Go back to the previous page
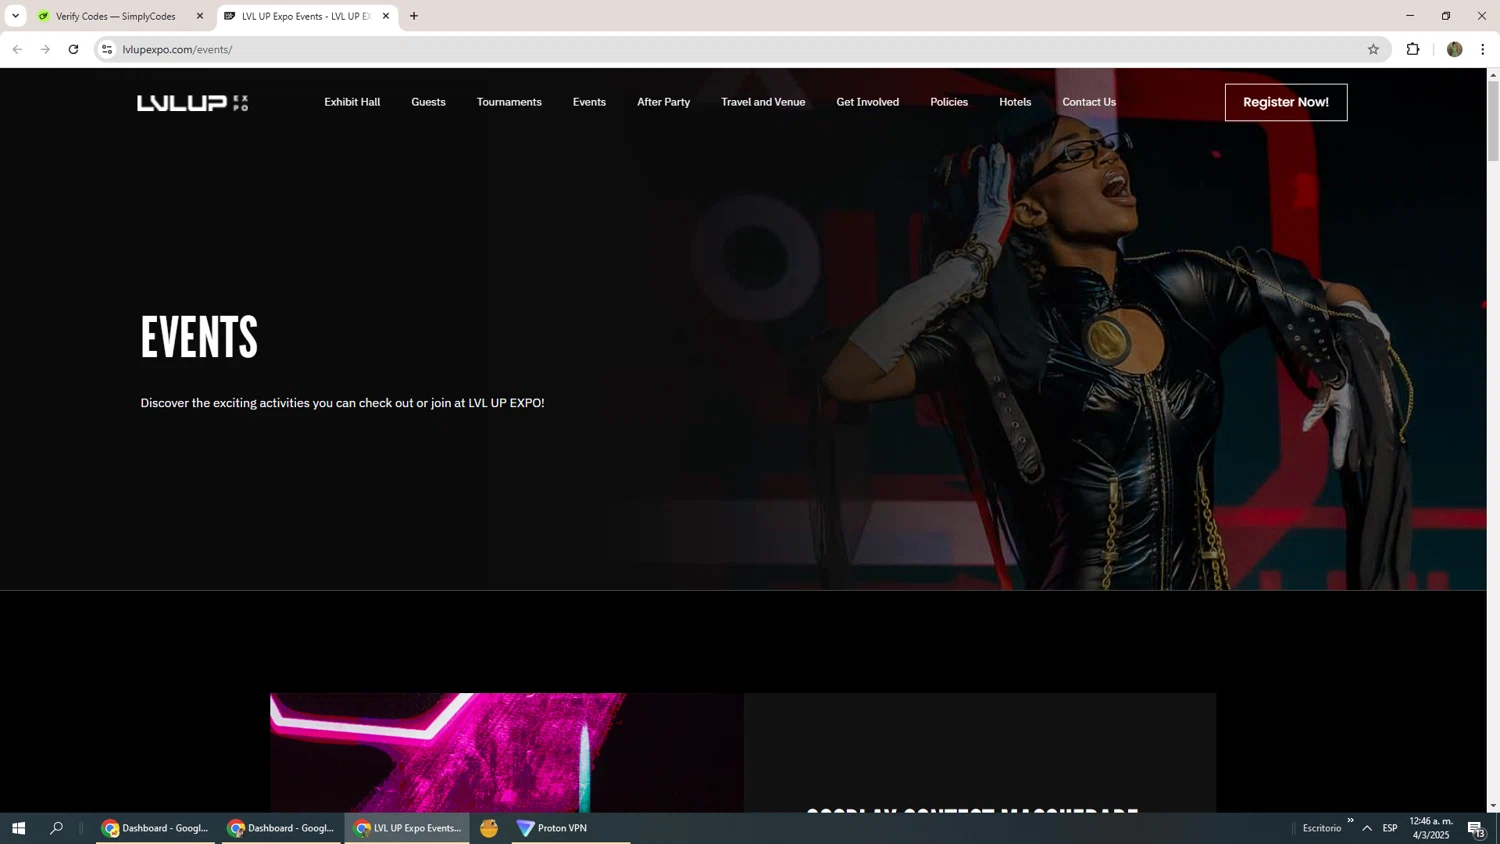 (x=17, y=49)
